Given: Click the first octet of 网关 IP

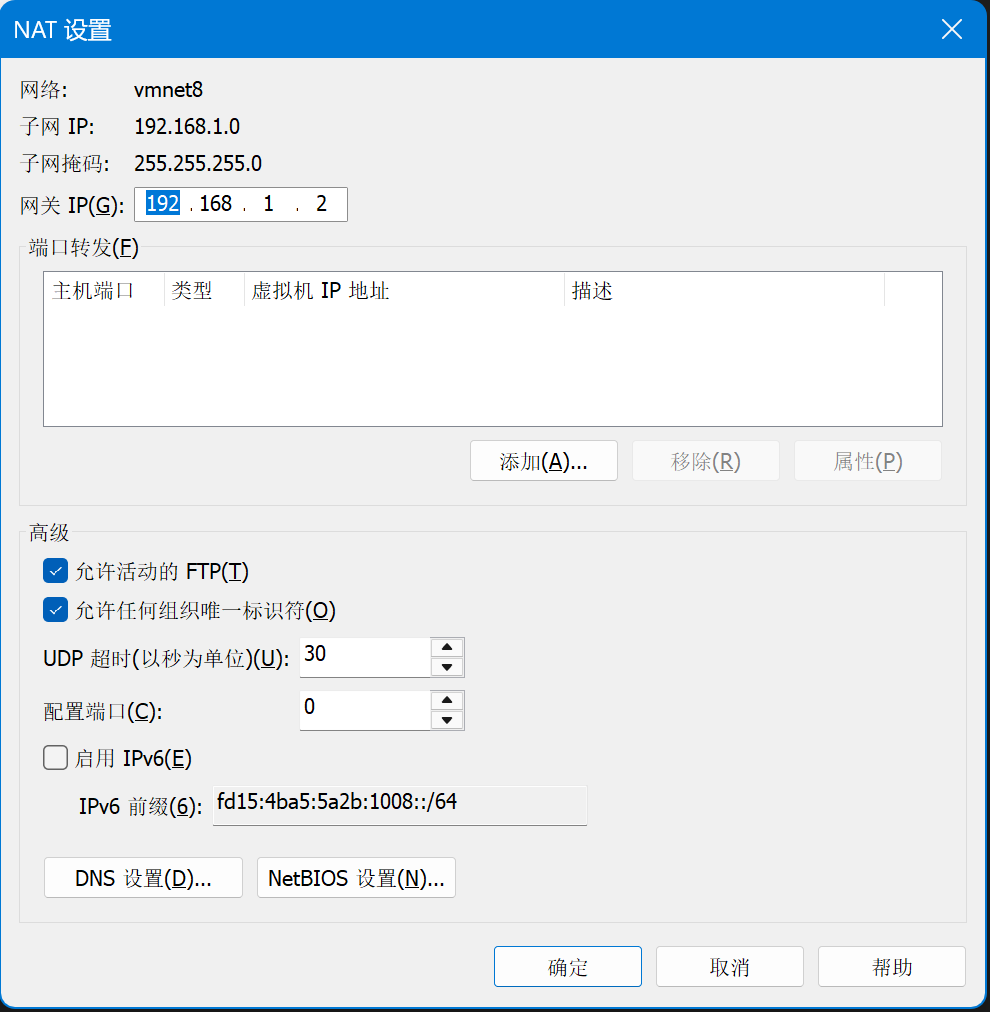Looking at the screenshot, I should pyautogui.click(x=162, y=204).
